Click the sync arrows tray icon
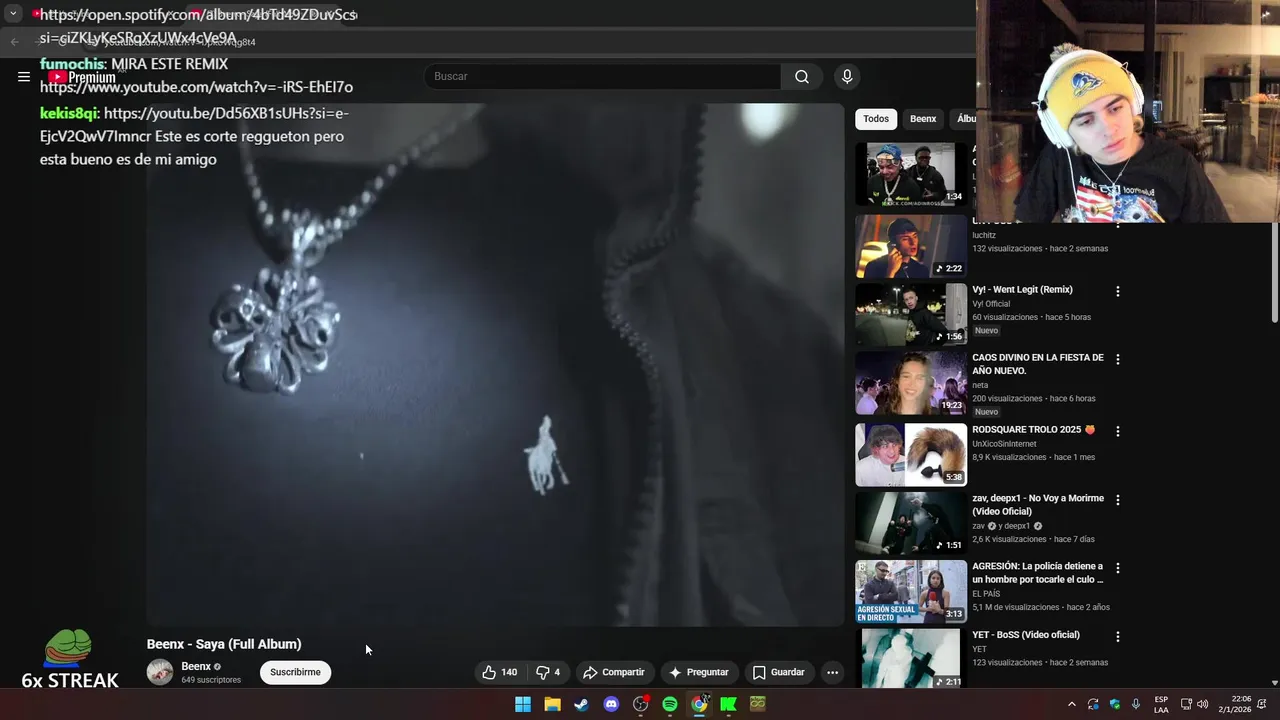 click(1094, 704)
